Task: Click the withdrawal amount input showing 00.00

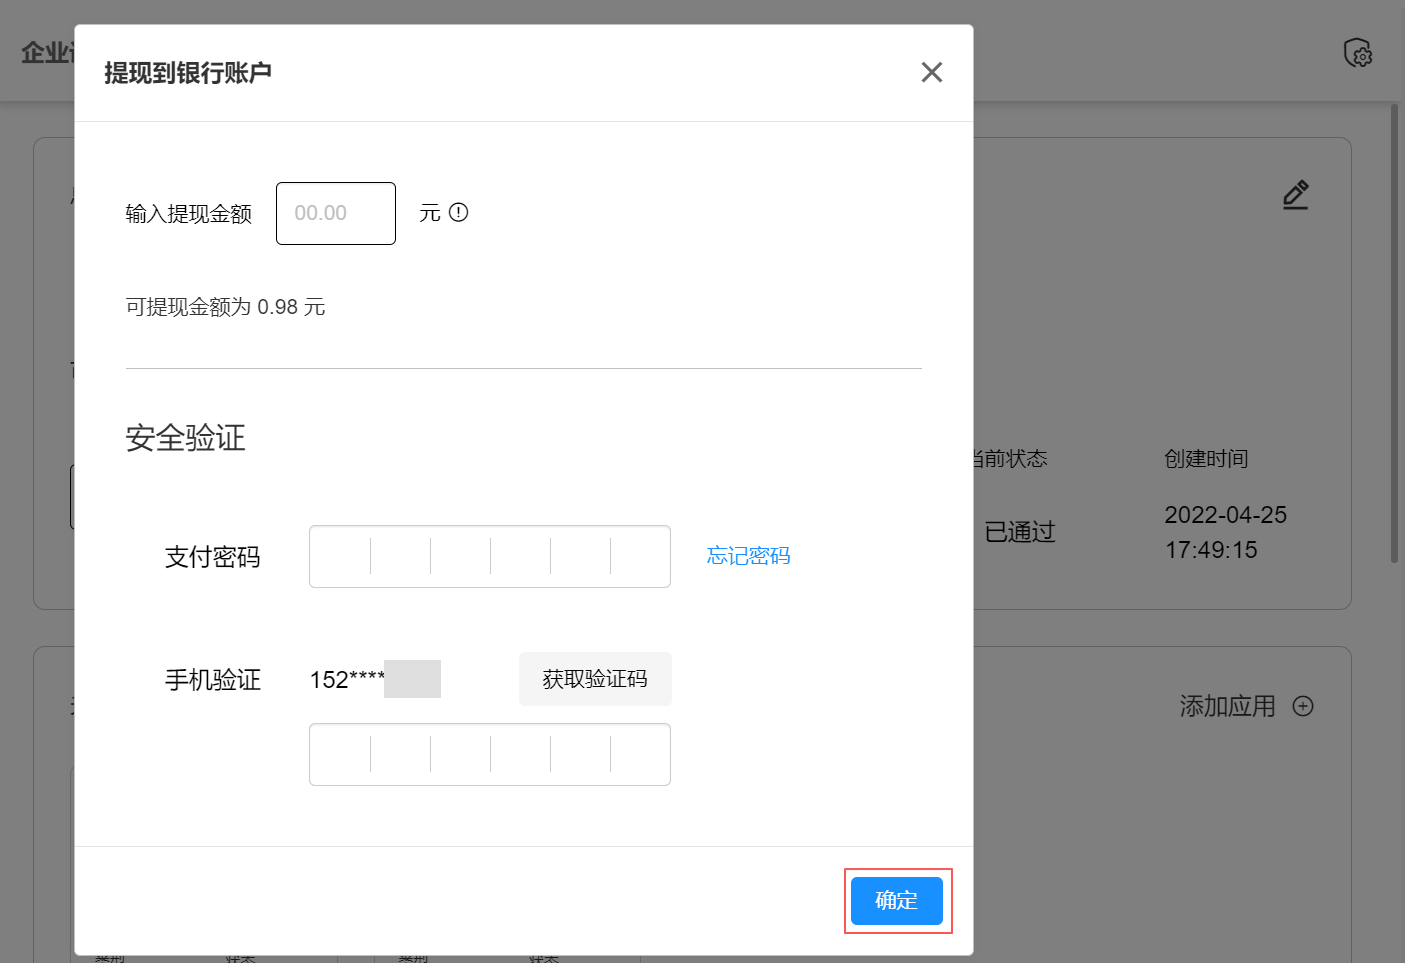Action: [x=335, y=213]
